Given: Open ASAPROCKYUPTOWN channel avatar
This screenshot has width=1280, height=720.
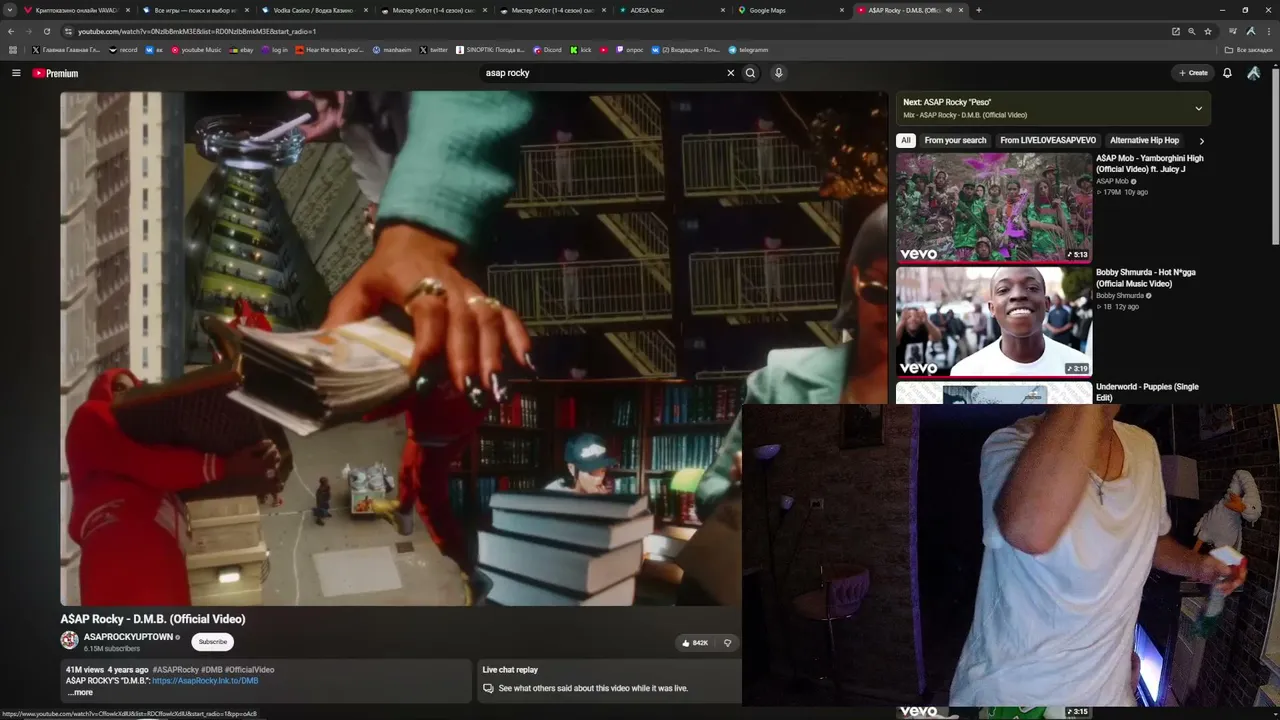Looking at the screenshot, I should 69,641.
